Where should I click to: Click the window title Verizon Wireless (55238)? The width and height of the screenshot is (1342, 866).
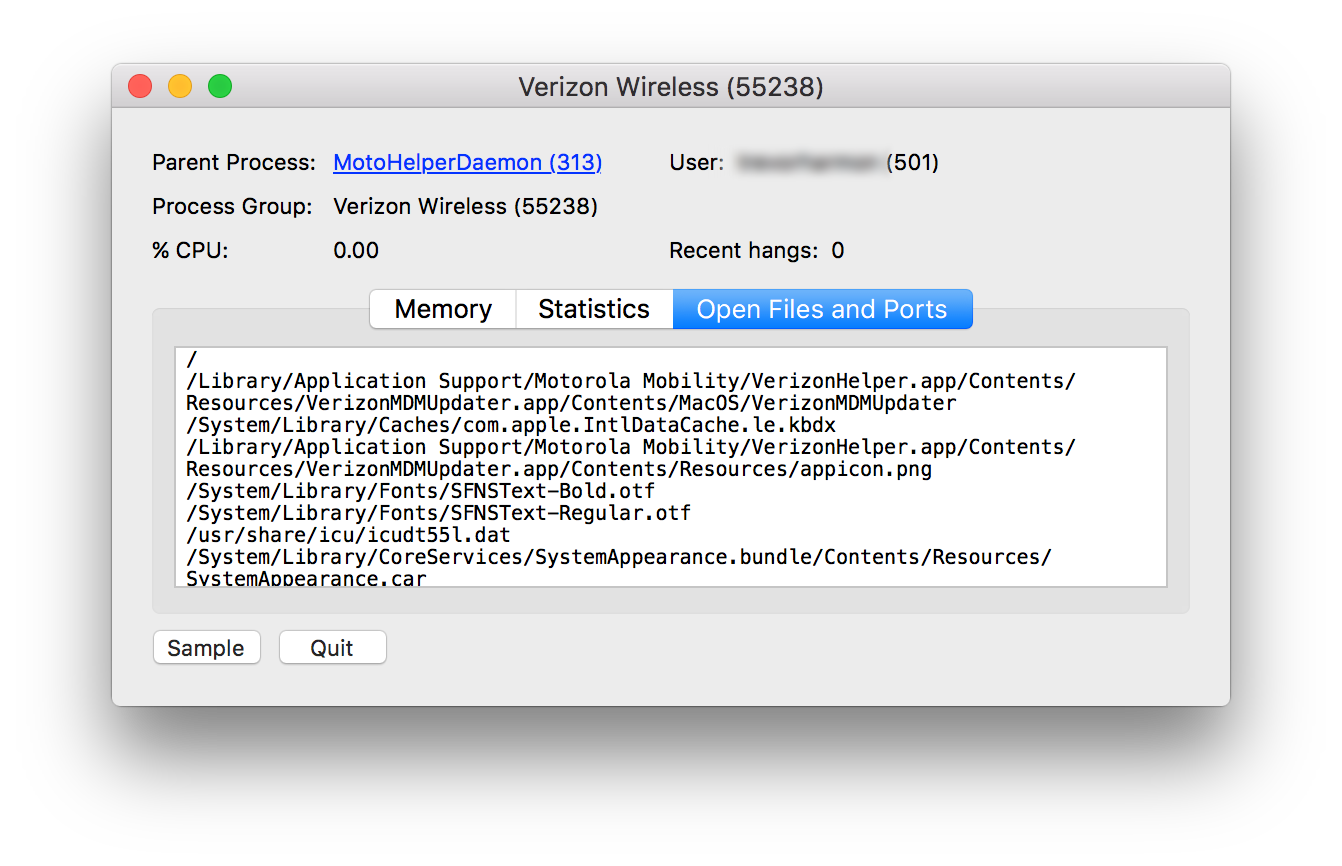point(671,87)
